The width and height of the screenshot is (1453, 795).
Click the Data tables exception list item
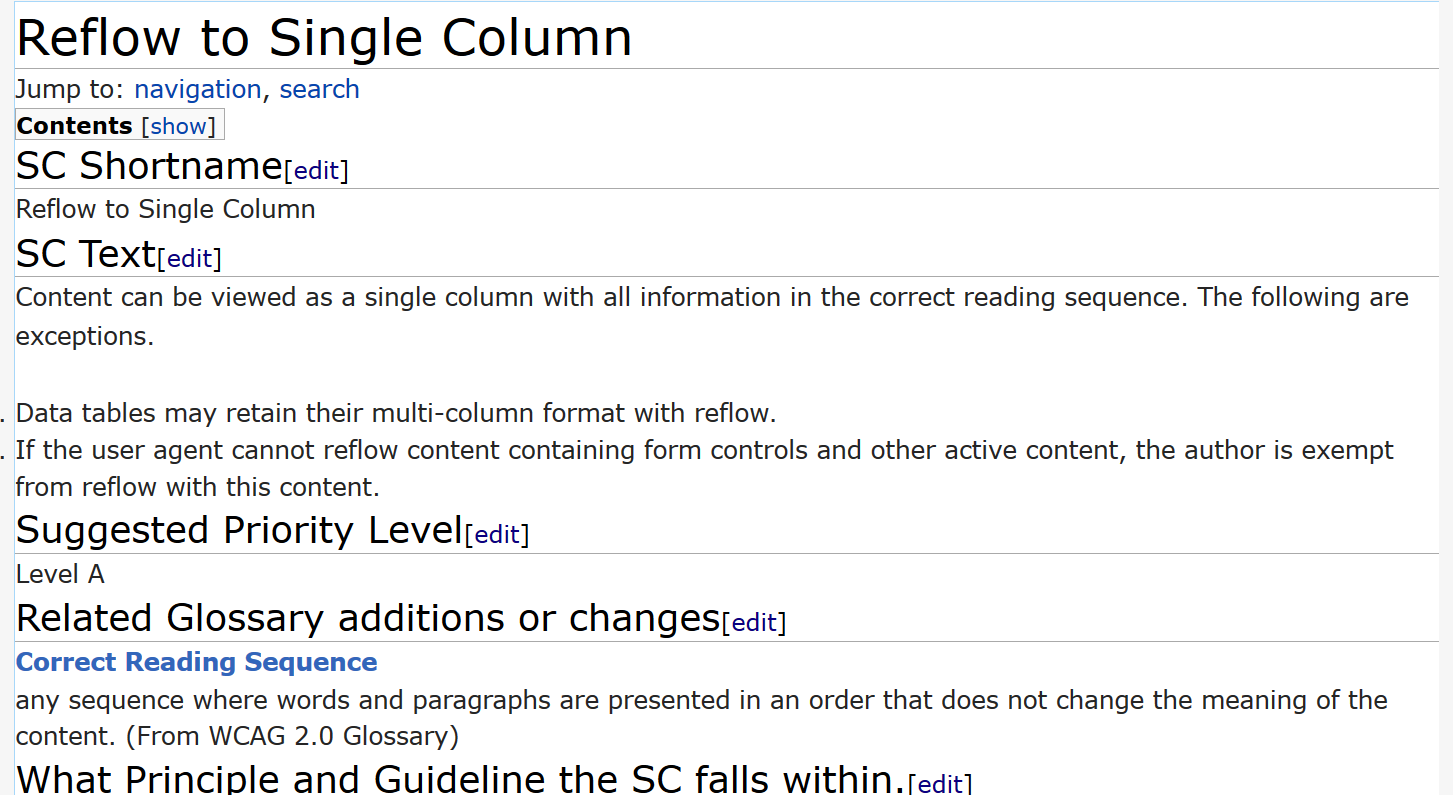click(396, 413)
